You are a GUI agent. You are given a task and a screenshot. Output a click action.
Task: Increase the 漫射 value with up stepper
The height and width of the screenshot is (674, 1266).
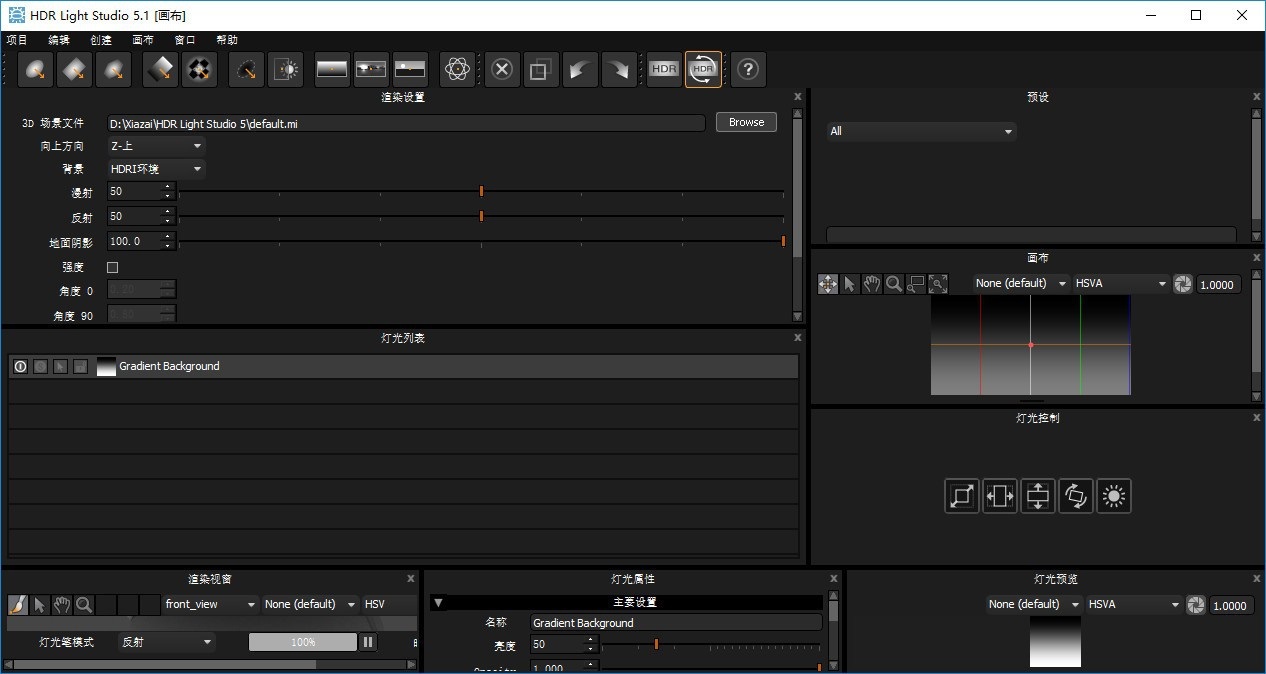point(167,186)
